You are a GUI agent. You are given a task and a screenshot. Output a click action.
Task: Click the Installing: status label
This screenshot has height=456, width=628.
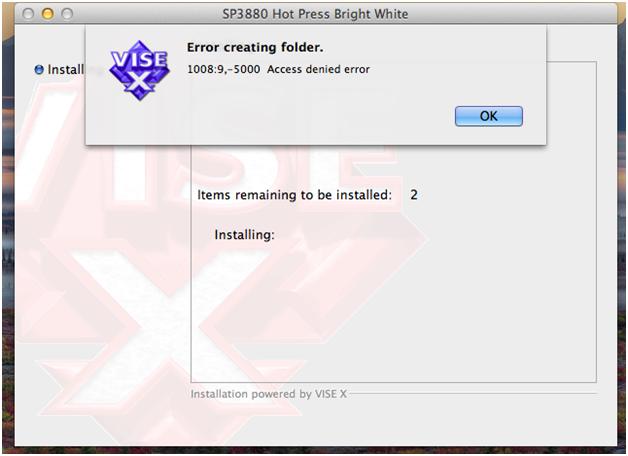[x=245, y=234]
